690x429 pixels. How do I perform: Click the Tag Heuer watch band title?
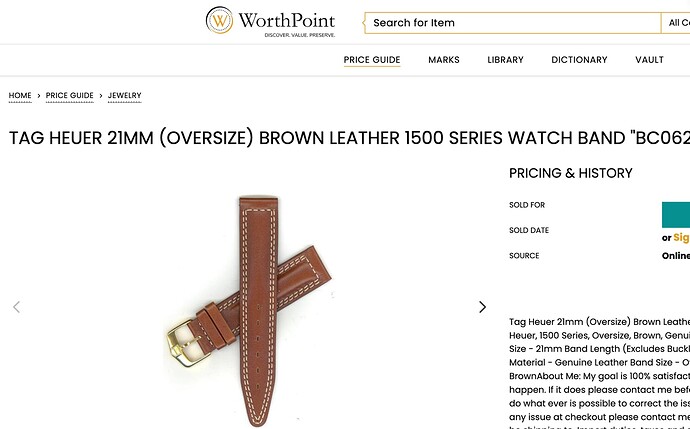pos(349,138)
